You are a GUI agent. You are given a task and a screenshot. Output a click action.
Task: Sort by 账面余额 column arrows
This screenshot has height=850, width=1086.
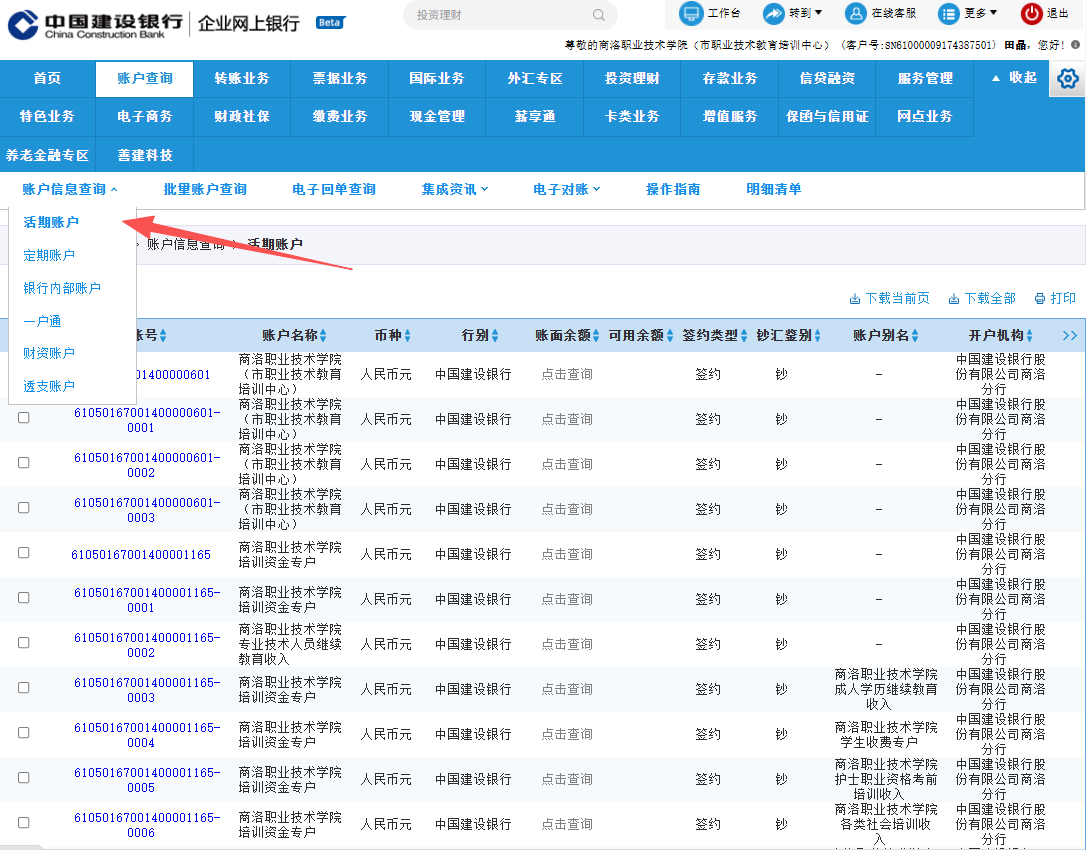tap(596, 335)
